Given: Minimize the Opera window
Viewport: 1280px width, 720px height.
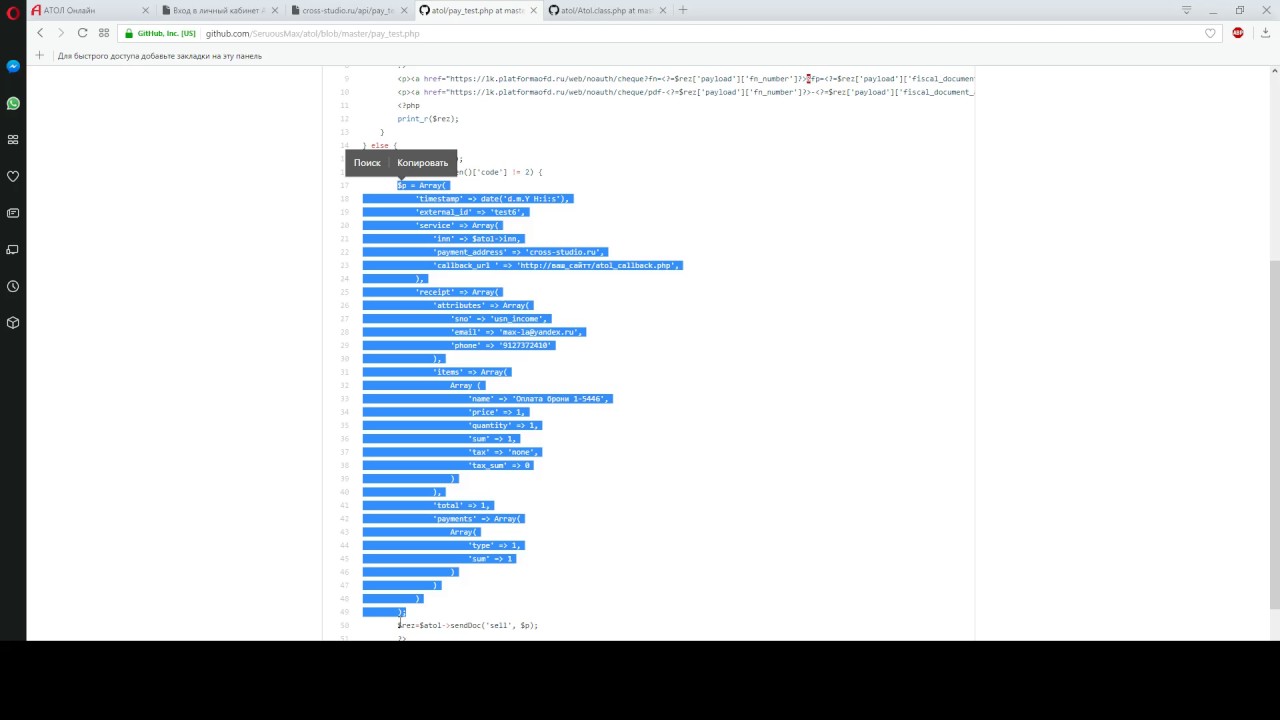Looking at the screenshot, I should coord(1213,10).
